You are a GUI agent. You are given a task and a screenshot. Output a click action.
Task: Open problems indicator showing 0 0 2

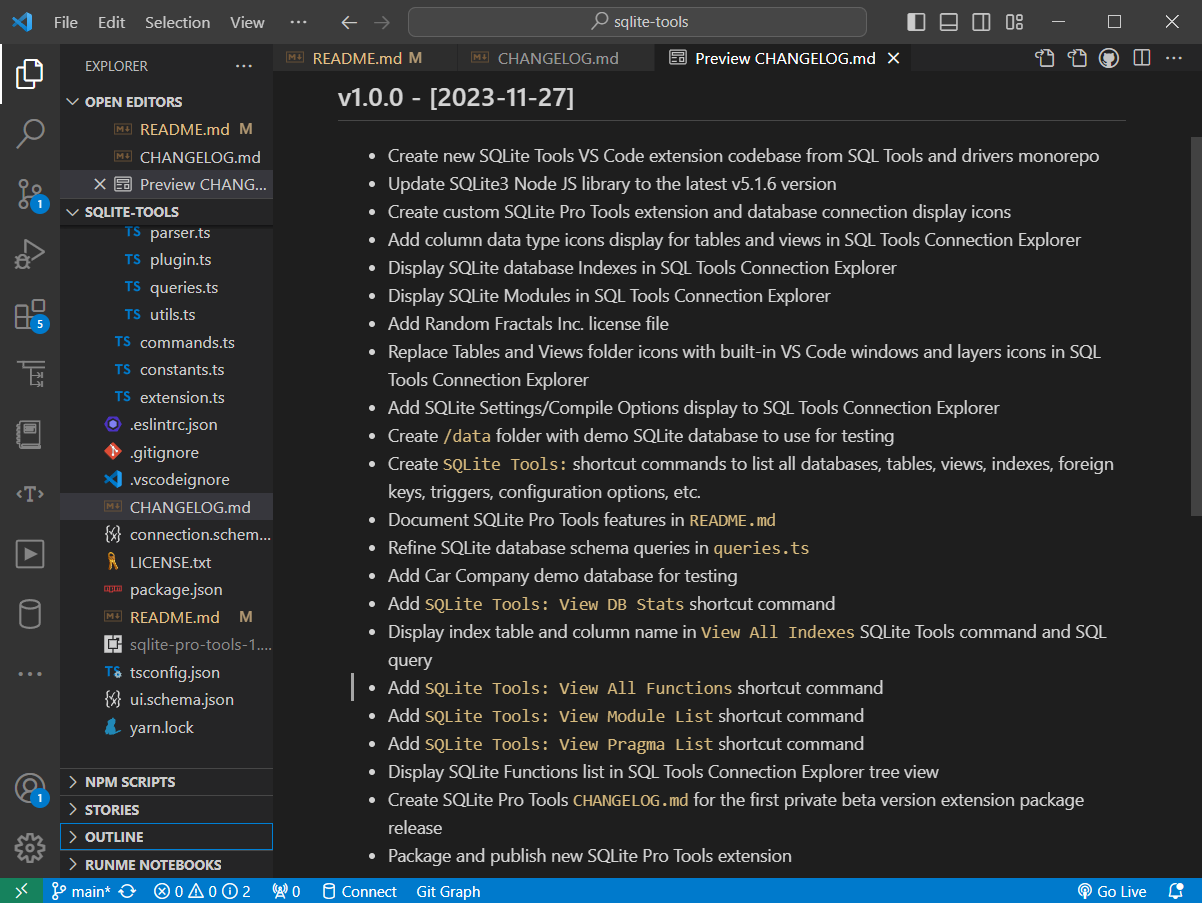click(x=202, y=891)
